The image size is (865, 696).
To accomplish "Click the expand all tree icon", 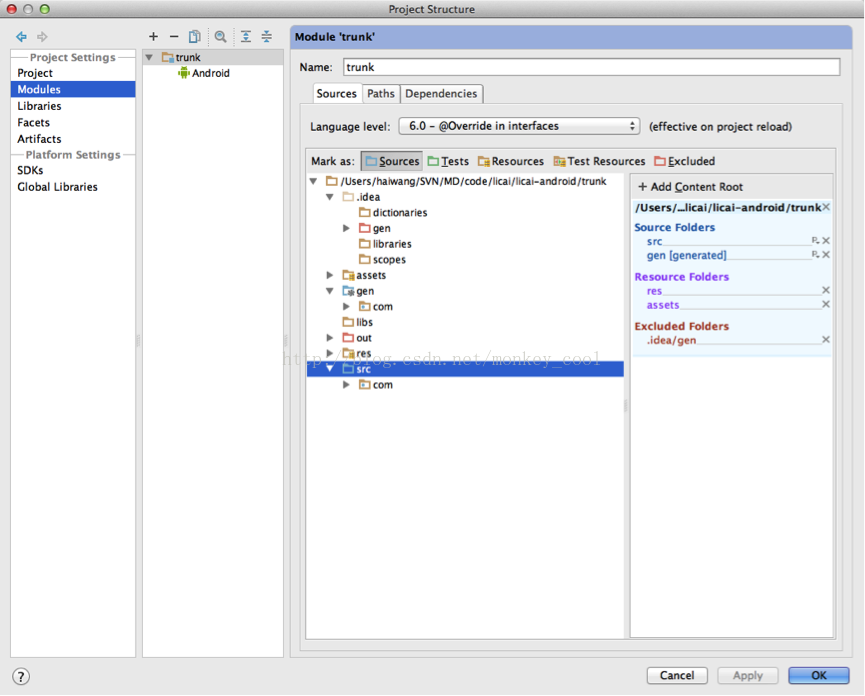I will click(x=246, y=37).
